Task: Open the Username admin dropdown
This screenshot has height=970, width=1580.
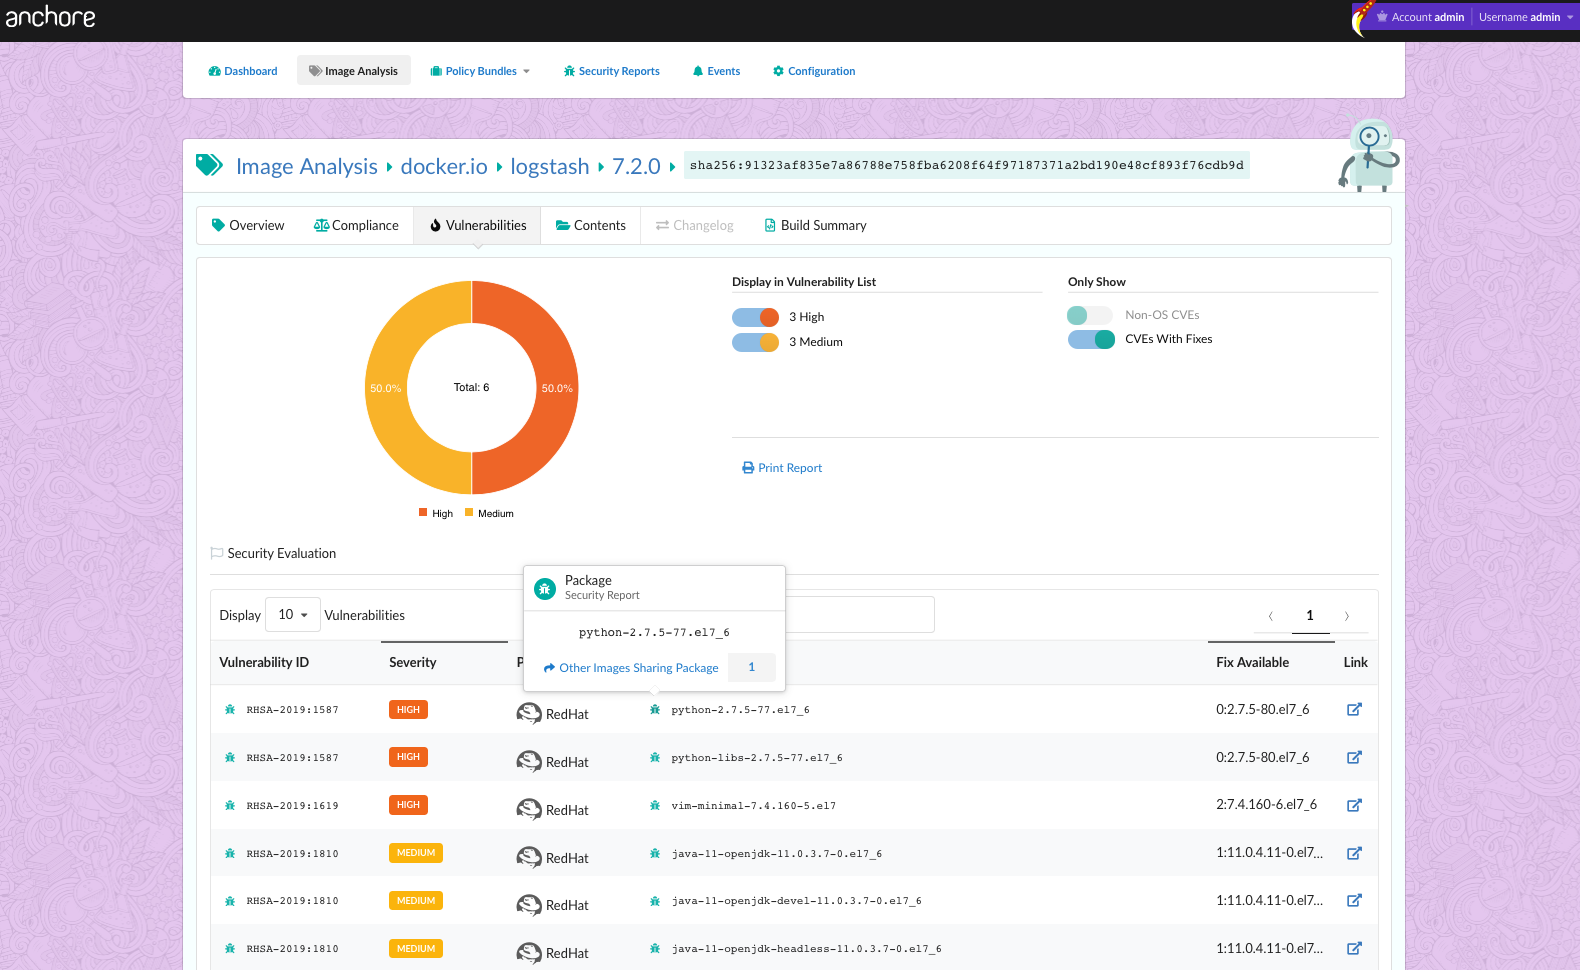Action: pyautogui.click(x=1525, y=17)
